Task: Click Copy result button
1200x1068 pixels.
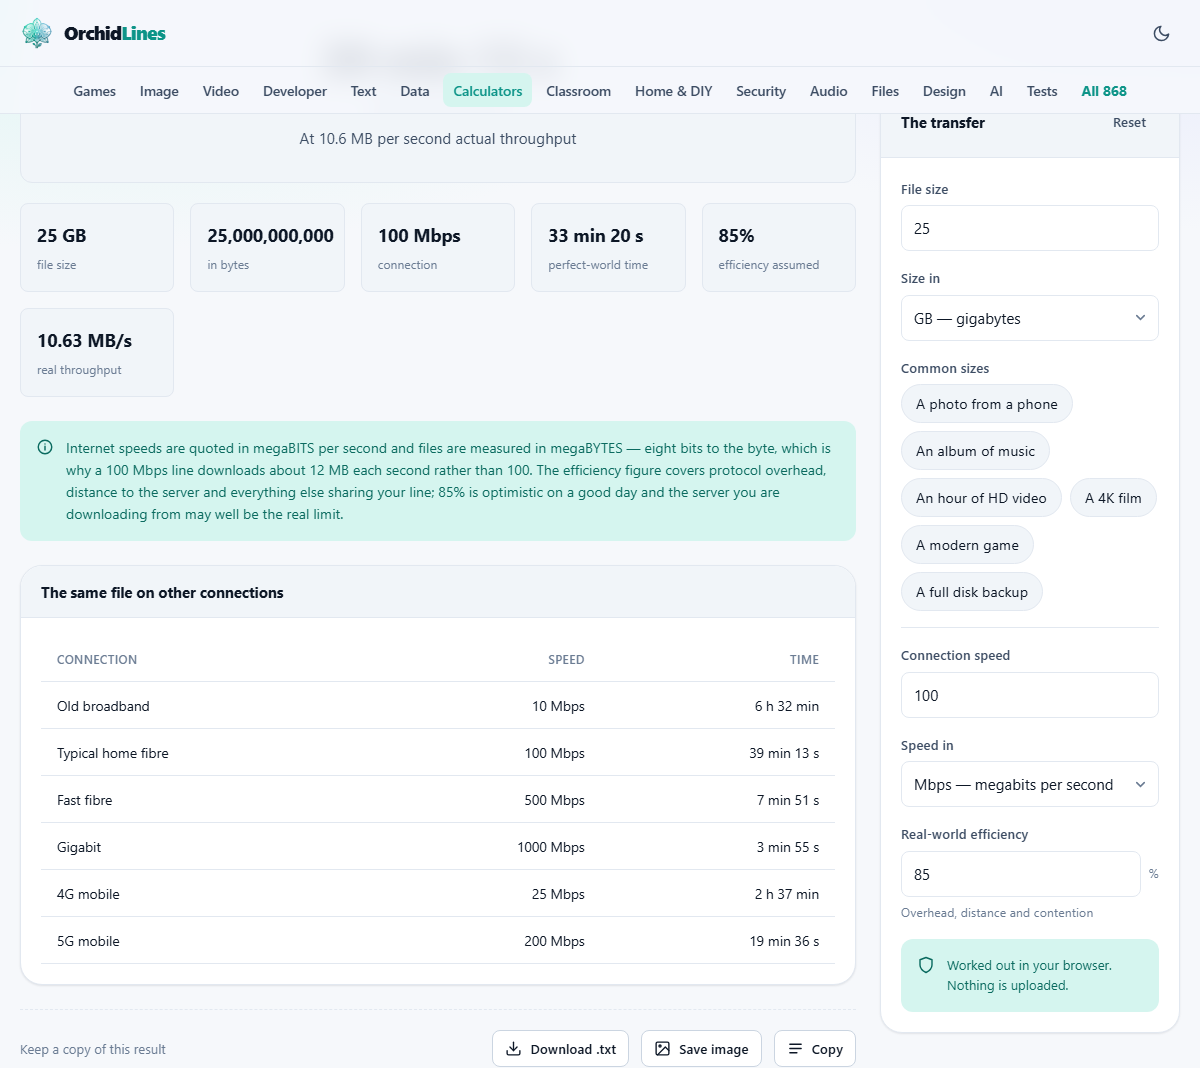Action: [815, 1049]
